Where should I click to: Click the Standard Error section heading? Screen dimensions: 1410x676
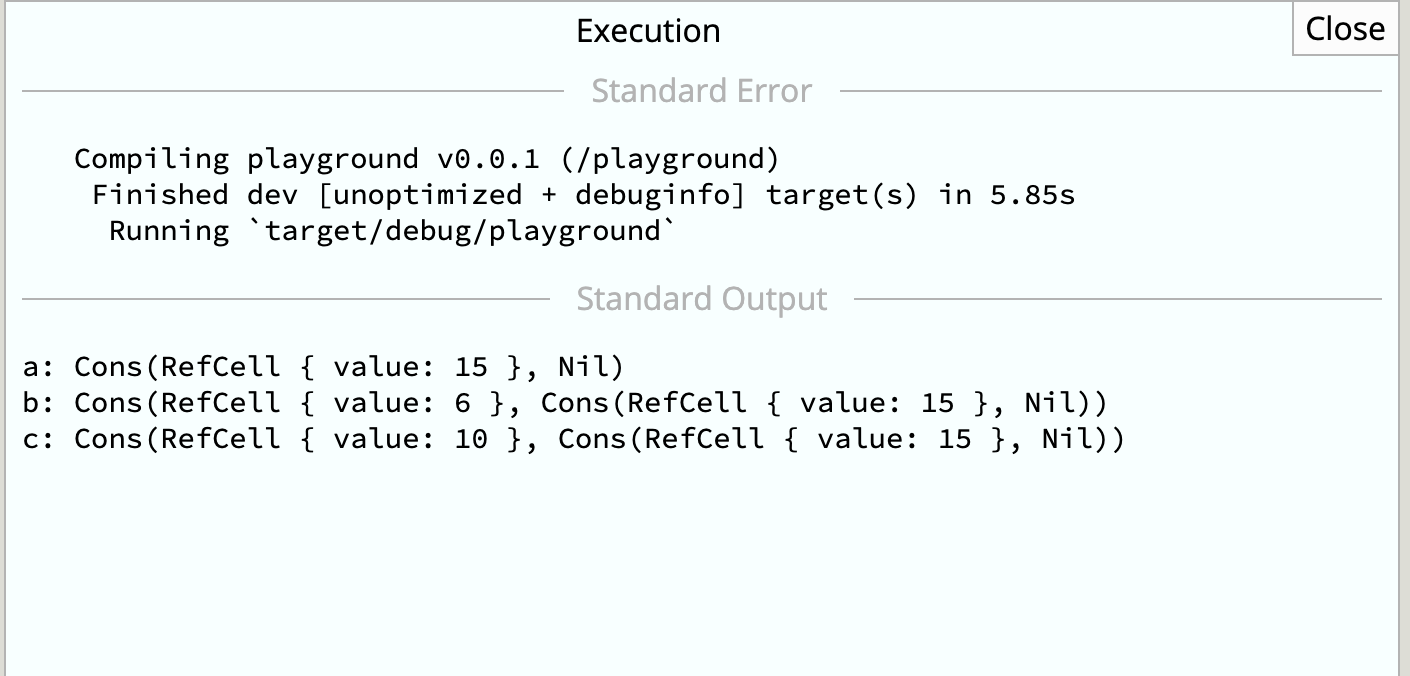point(701,91)
